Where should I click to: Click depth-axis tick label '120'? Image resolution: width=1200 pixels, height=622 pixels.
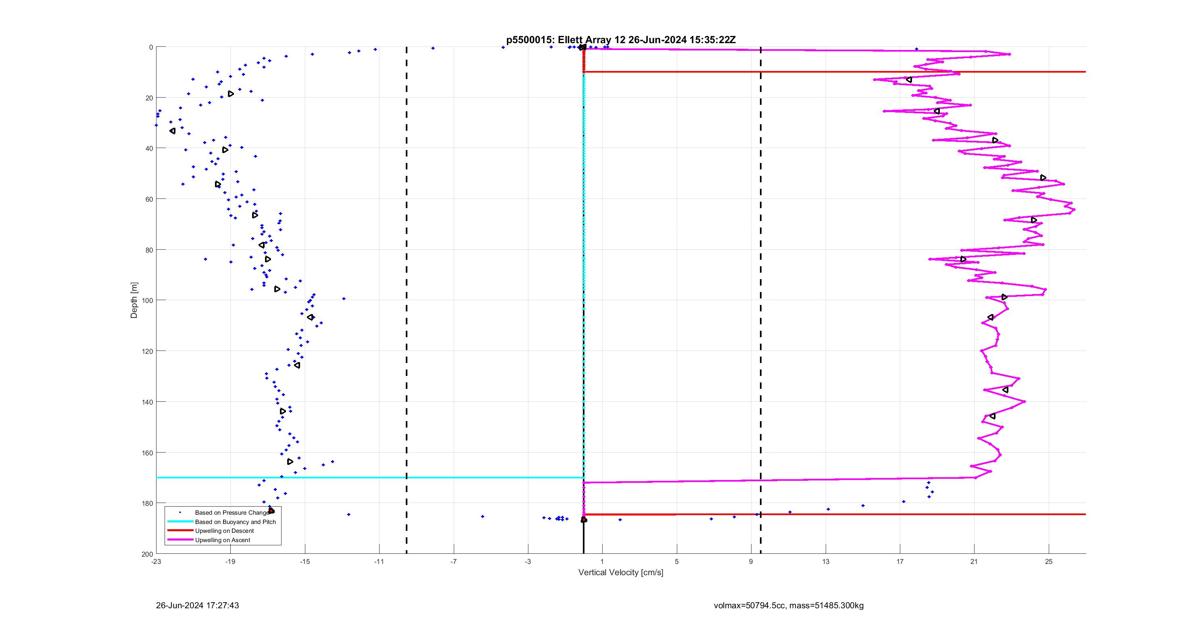coord(146,351)
